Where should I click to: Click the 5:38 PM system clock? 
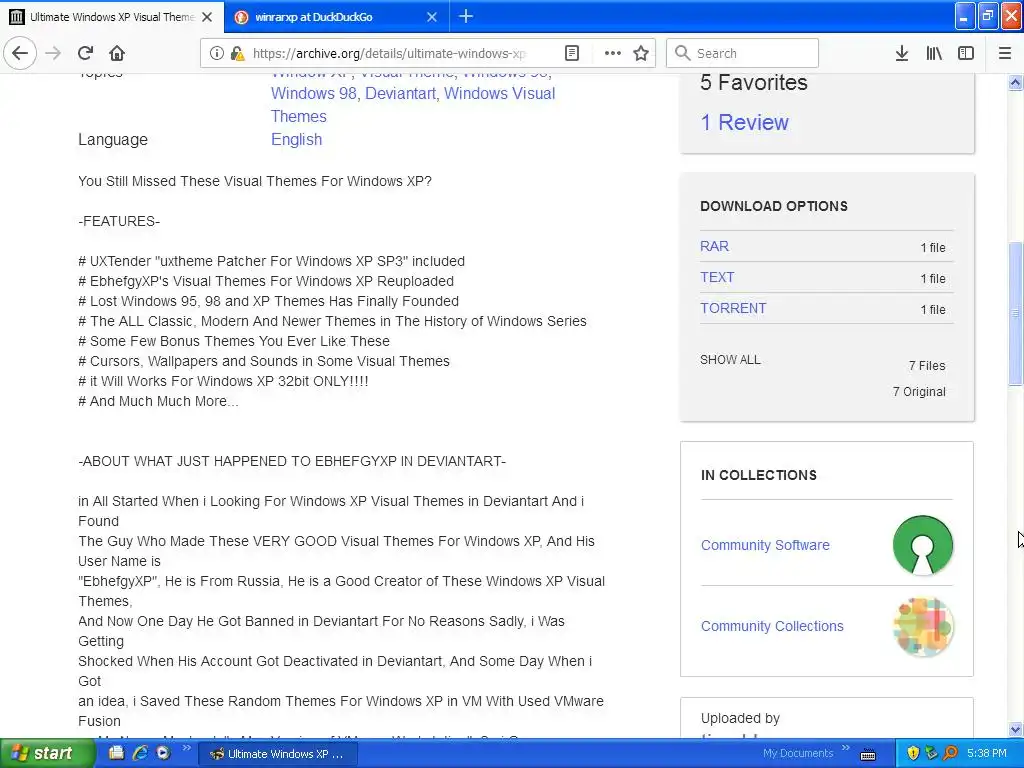pyautogui.click(x=987, y=753)
